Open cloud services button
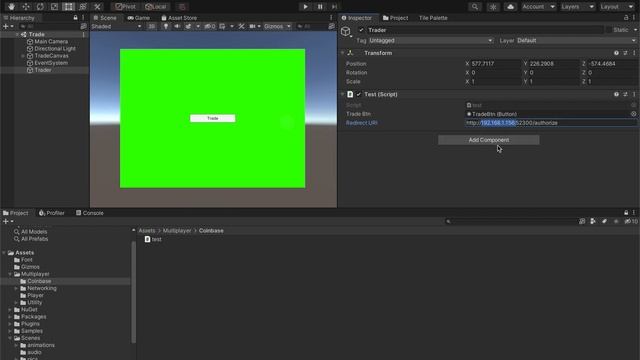The width and height of the screenshot is (640, 360). (x=510, y=7)
